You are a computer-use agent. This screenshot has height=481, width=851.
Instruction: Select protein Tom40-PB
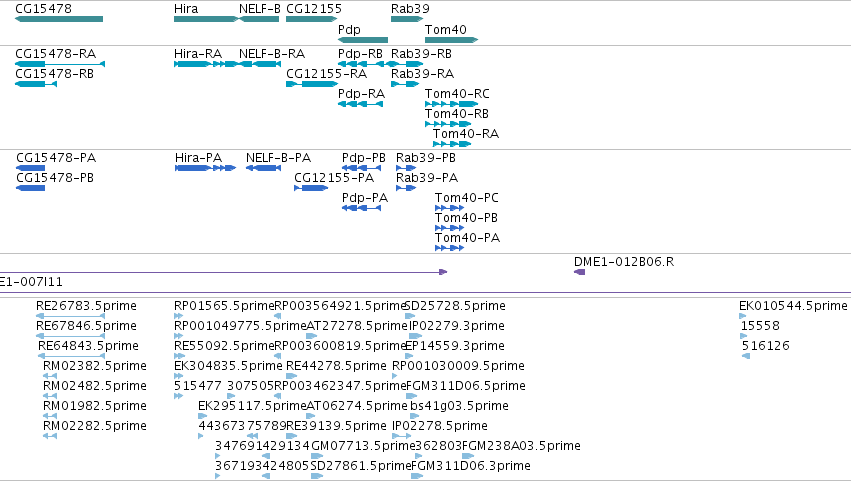[466, 218]
